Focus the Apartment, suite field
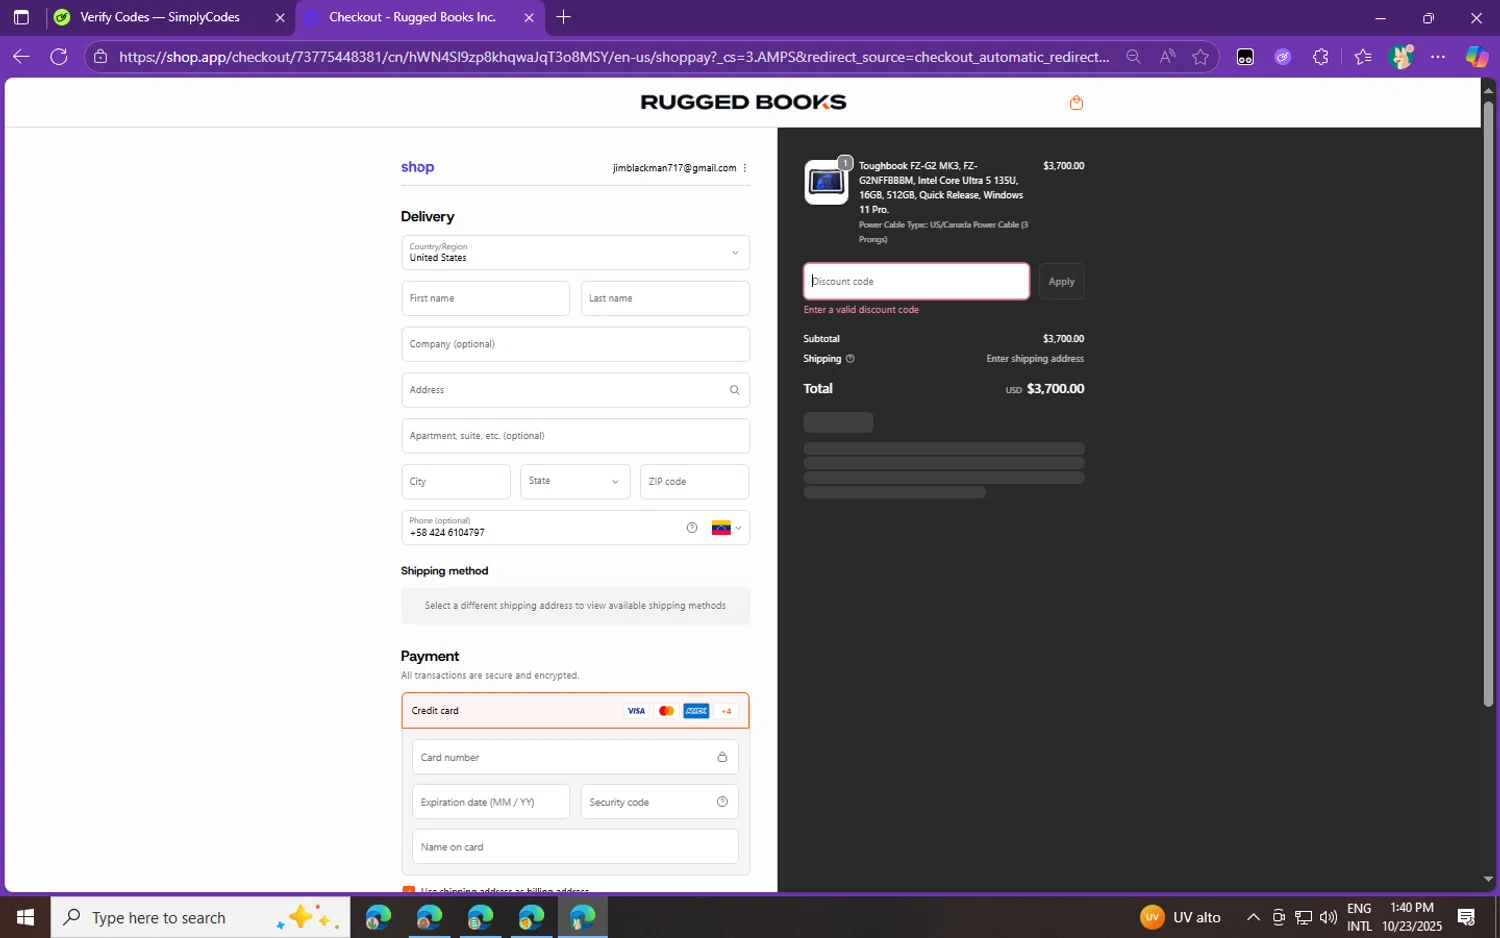The width and height of the screenshot is (1500, 938). click(x=575, y=436)
